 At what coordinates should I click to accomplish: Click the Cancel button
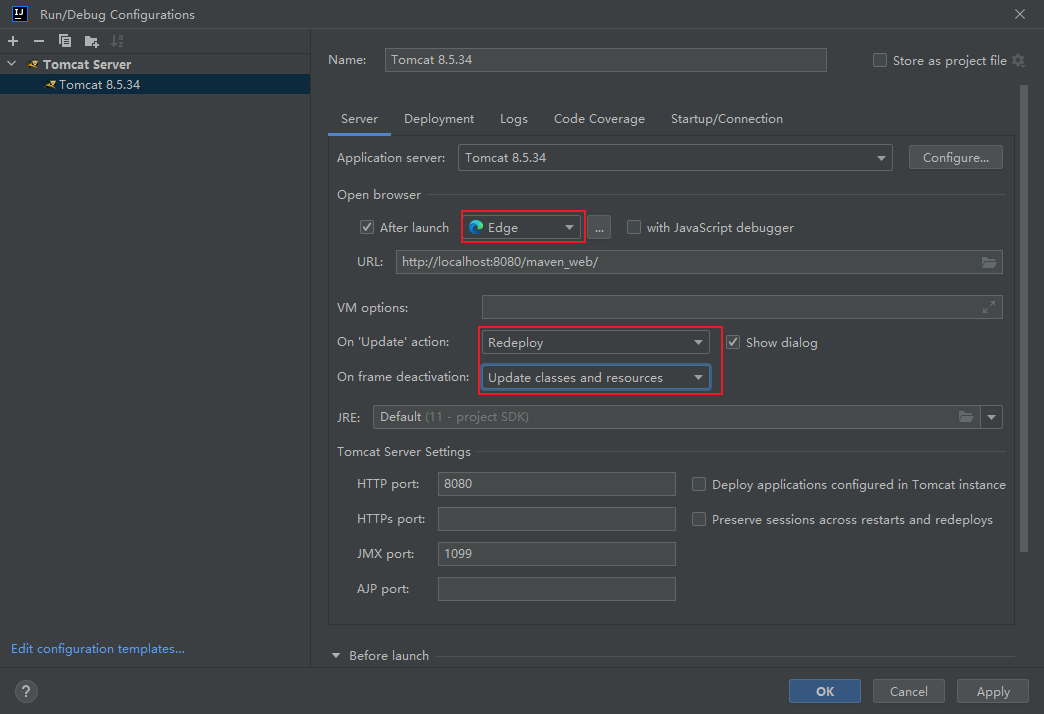click(908, 691)
